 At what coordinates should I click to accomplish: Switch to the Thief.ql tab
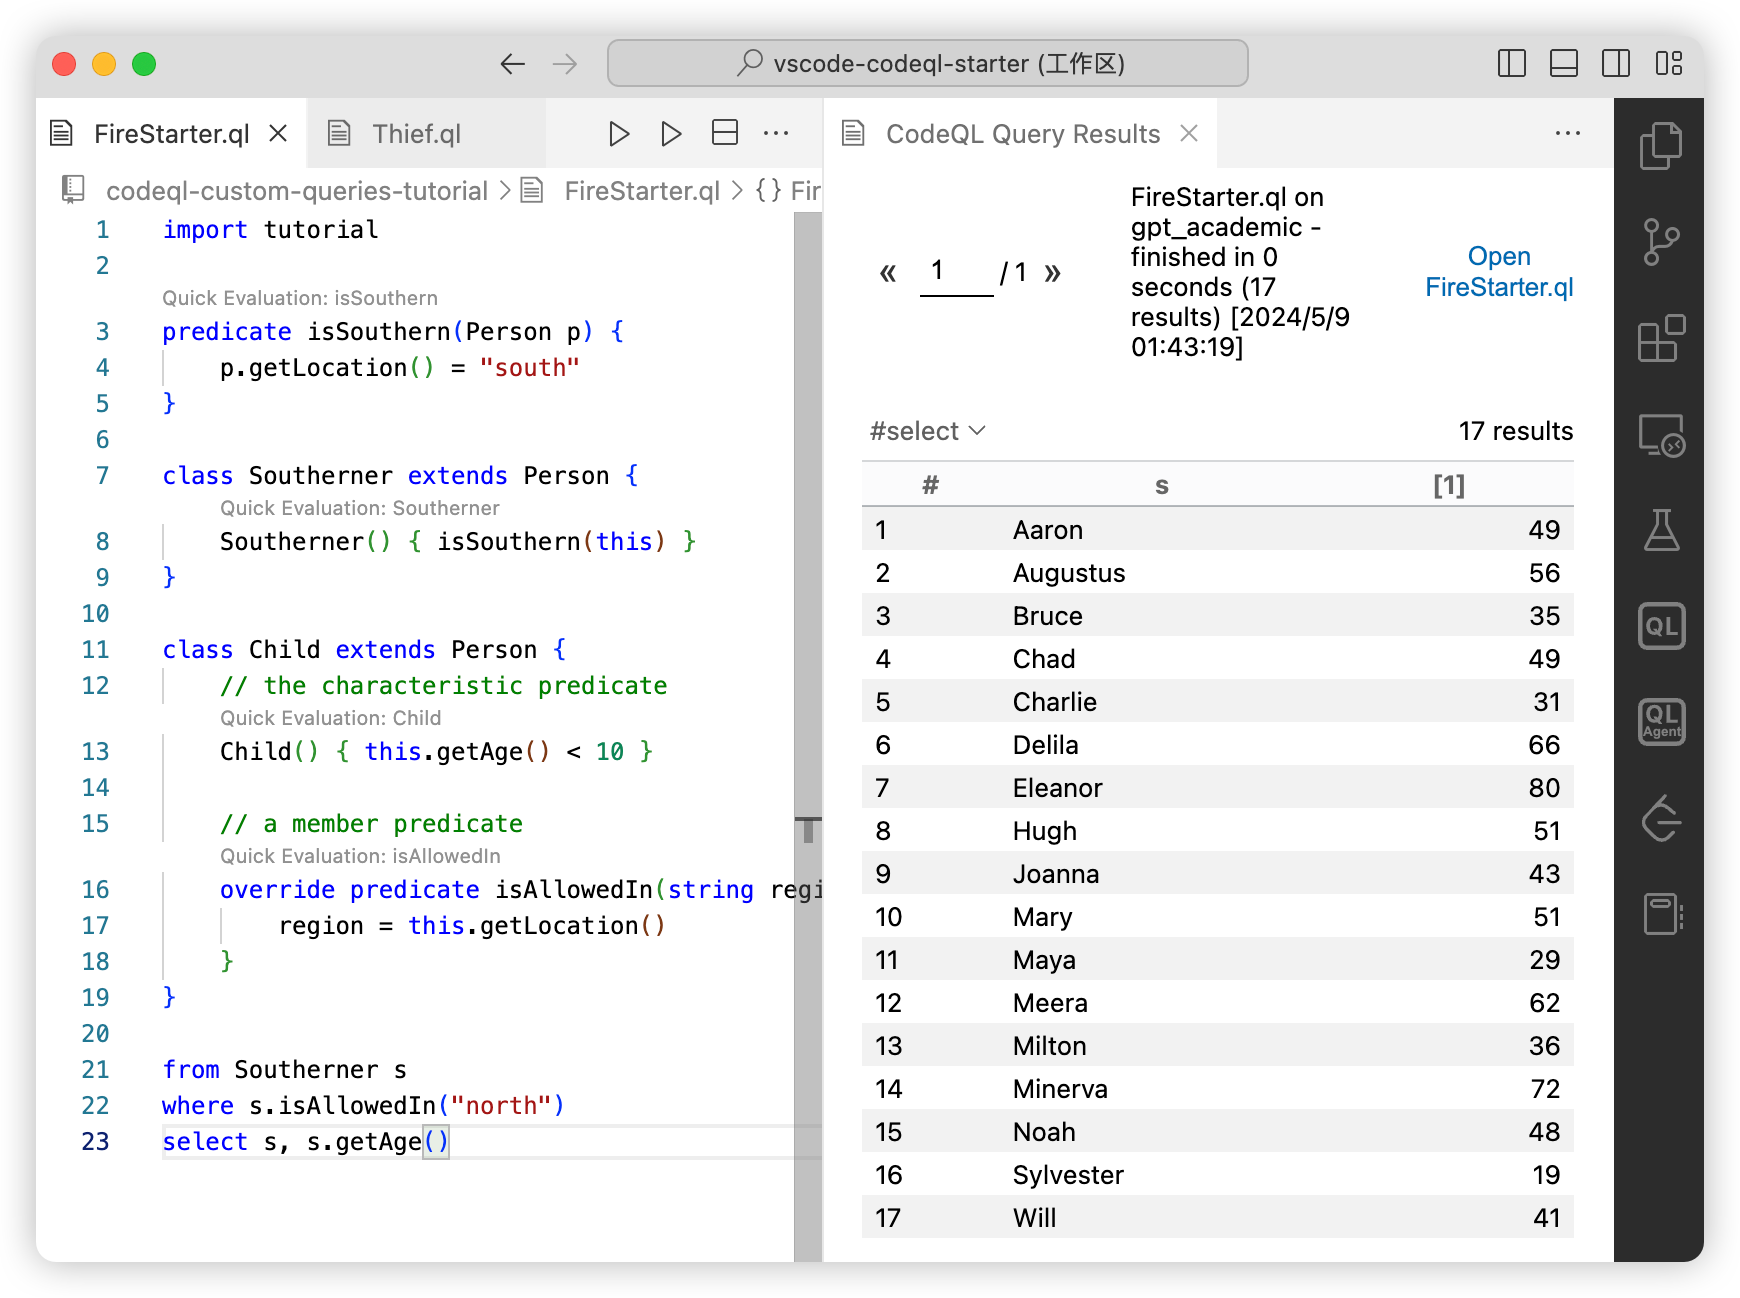[416, 134]
